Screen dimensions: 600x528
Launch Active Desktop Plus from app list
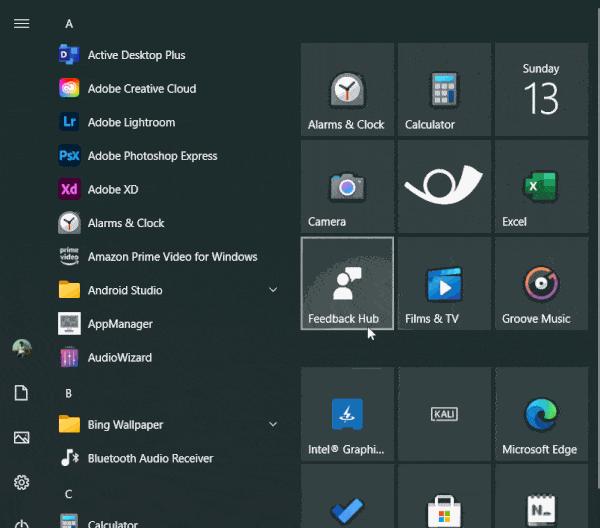pyautogui.click(x=168, y=55)
